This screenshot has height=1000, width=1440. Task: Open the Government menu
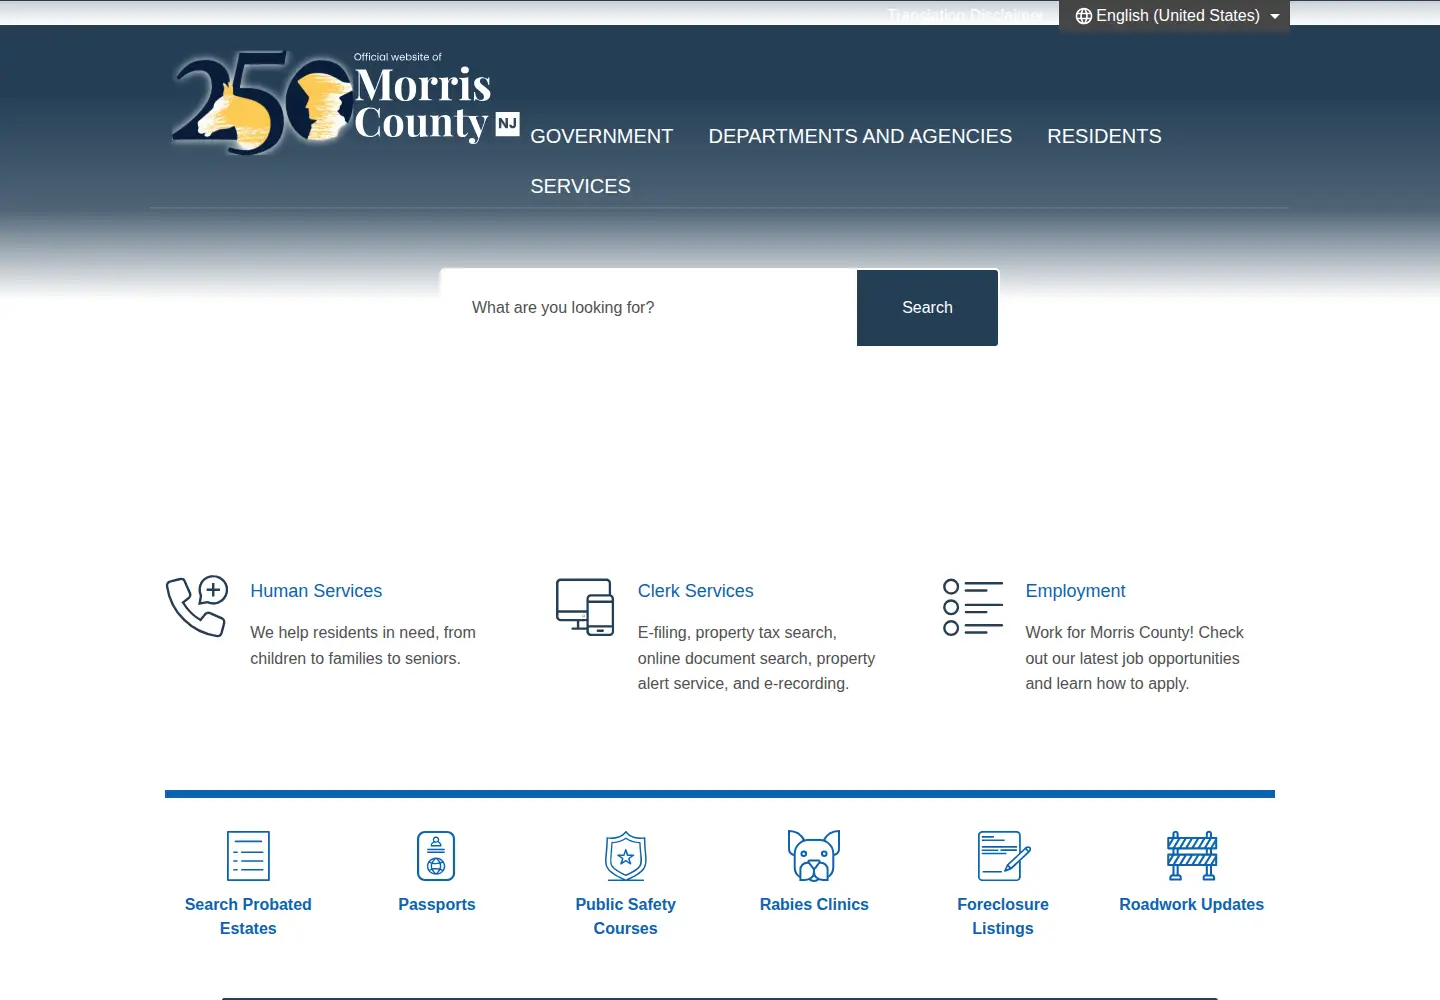click(602, 136)
